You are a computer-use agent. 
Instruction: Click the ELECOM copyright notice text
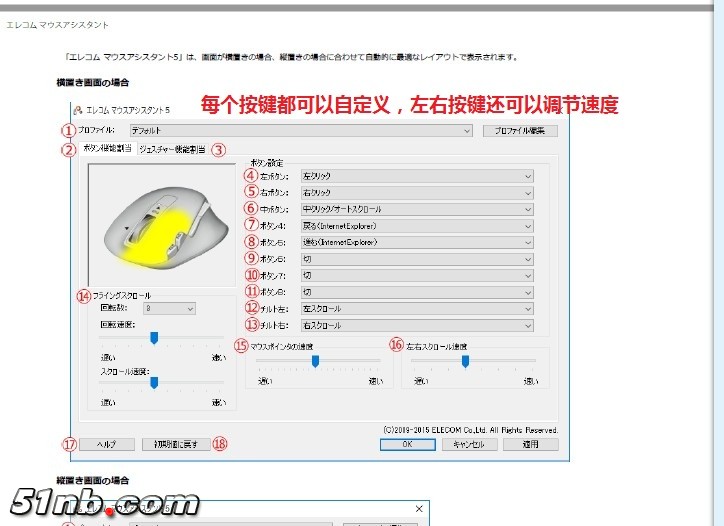[x=471, y=430]
